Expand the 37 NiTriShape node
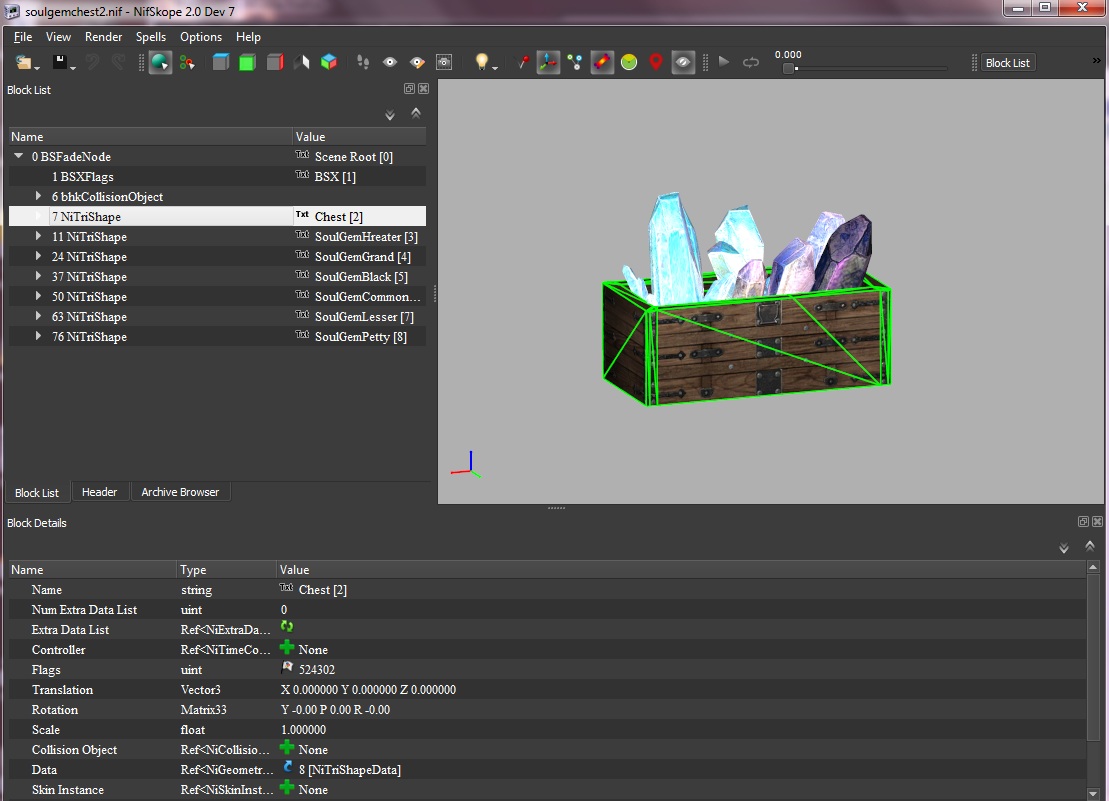Image resolution: width=1109 pixels, height=801 pixels. click(x=38, y=276)
